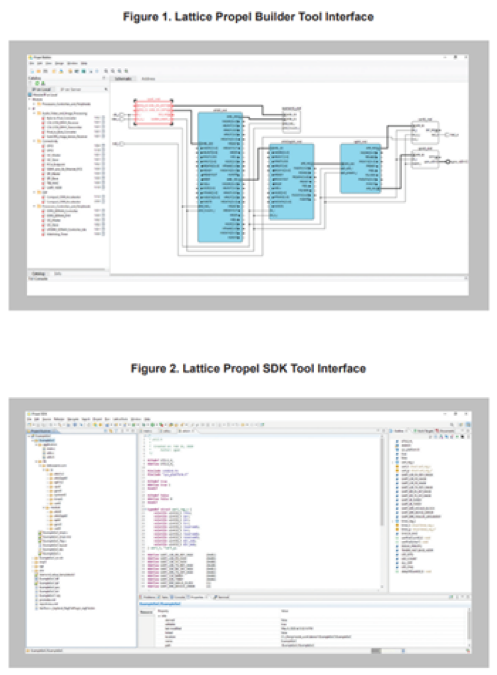Open the Run menu in Propel SDK

coord(107,419)
